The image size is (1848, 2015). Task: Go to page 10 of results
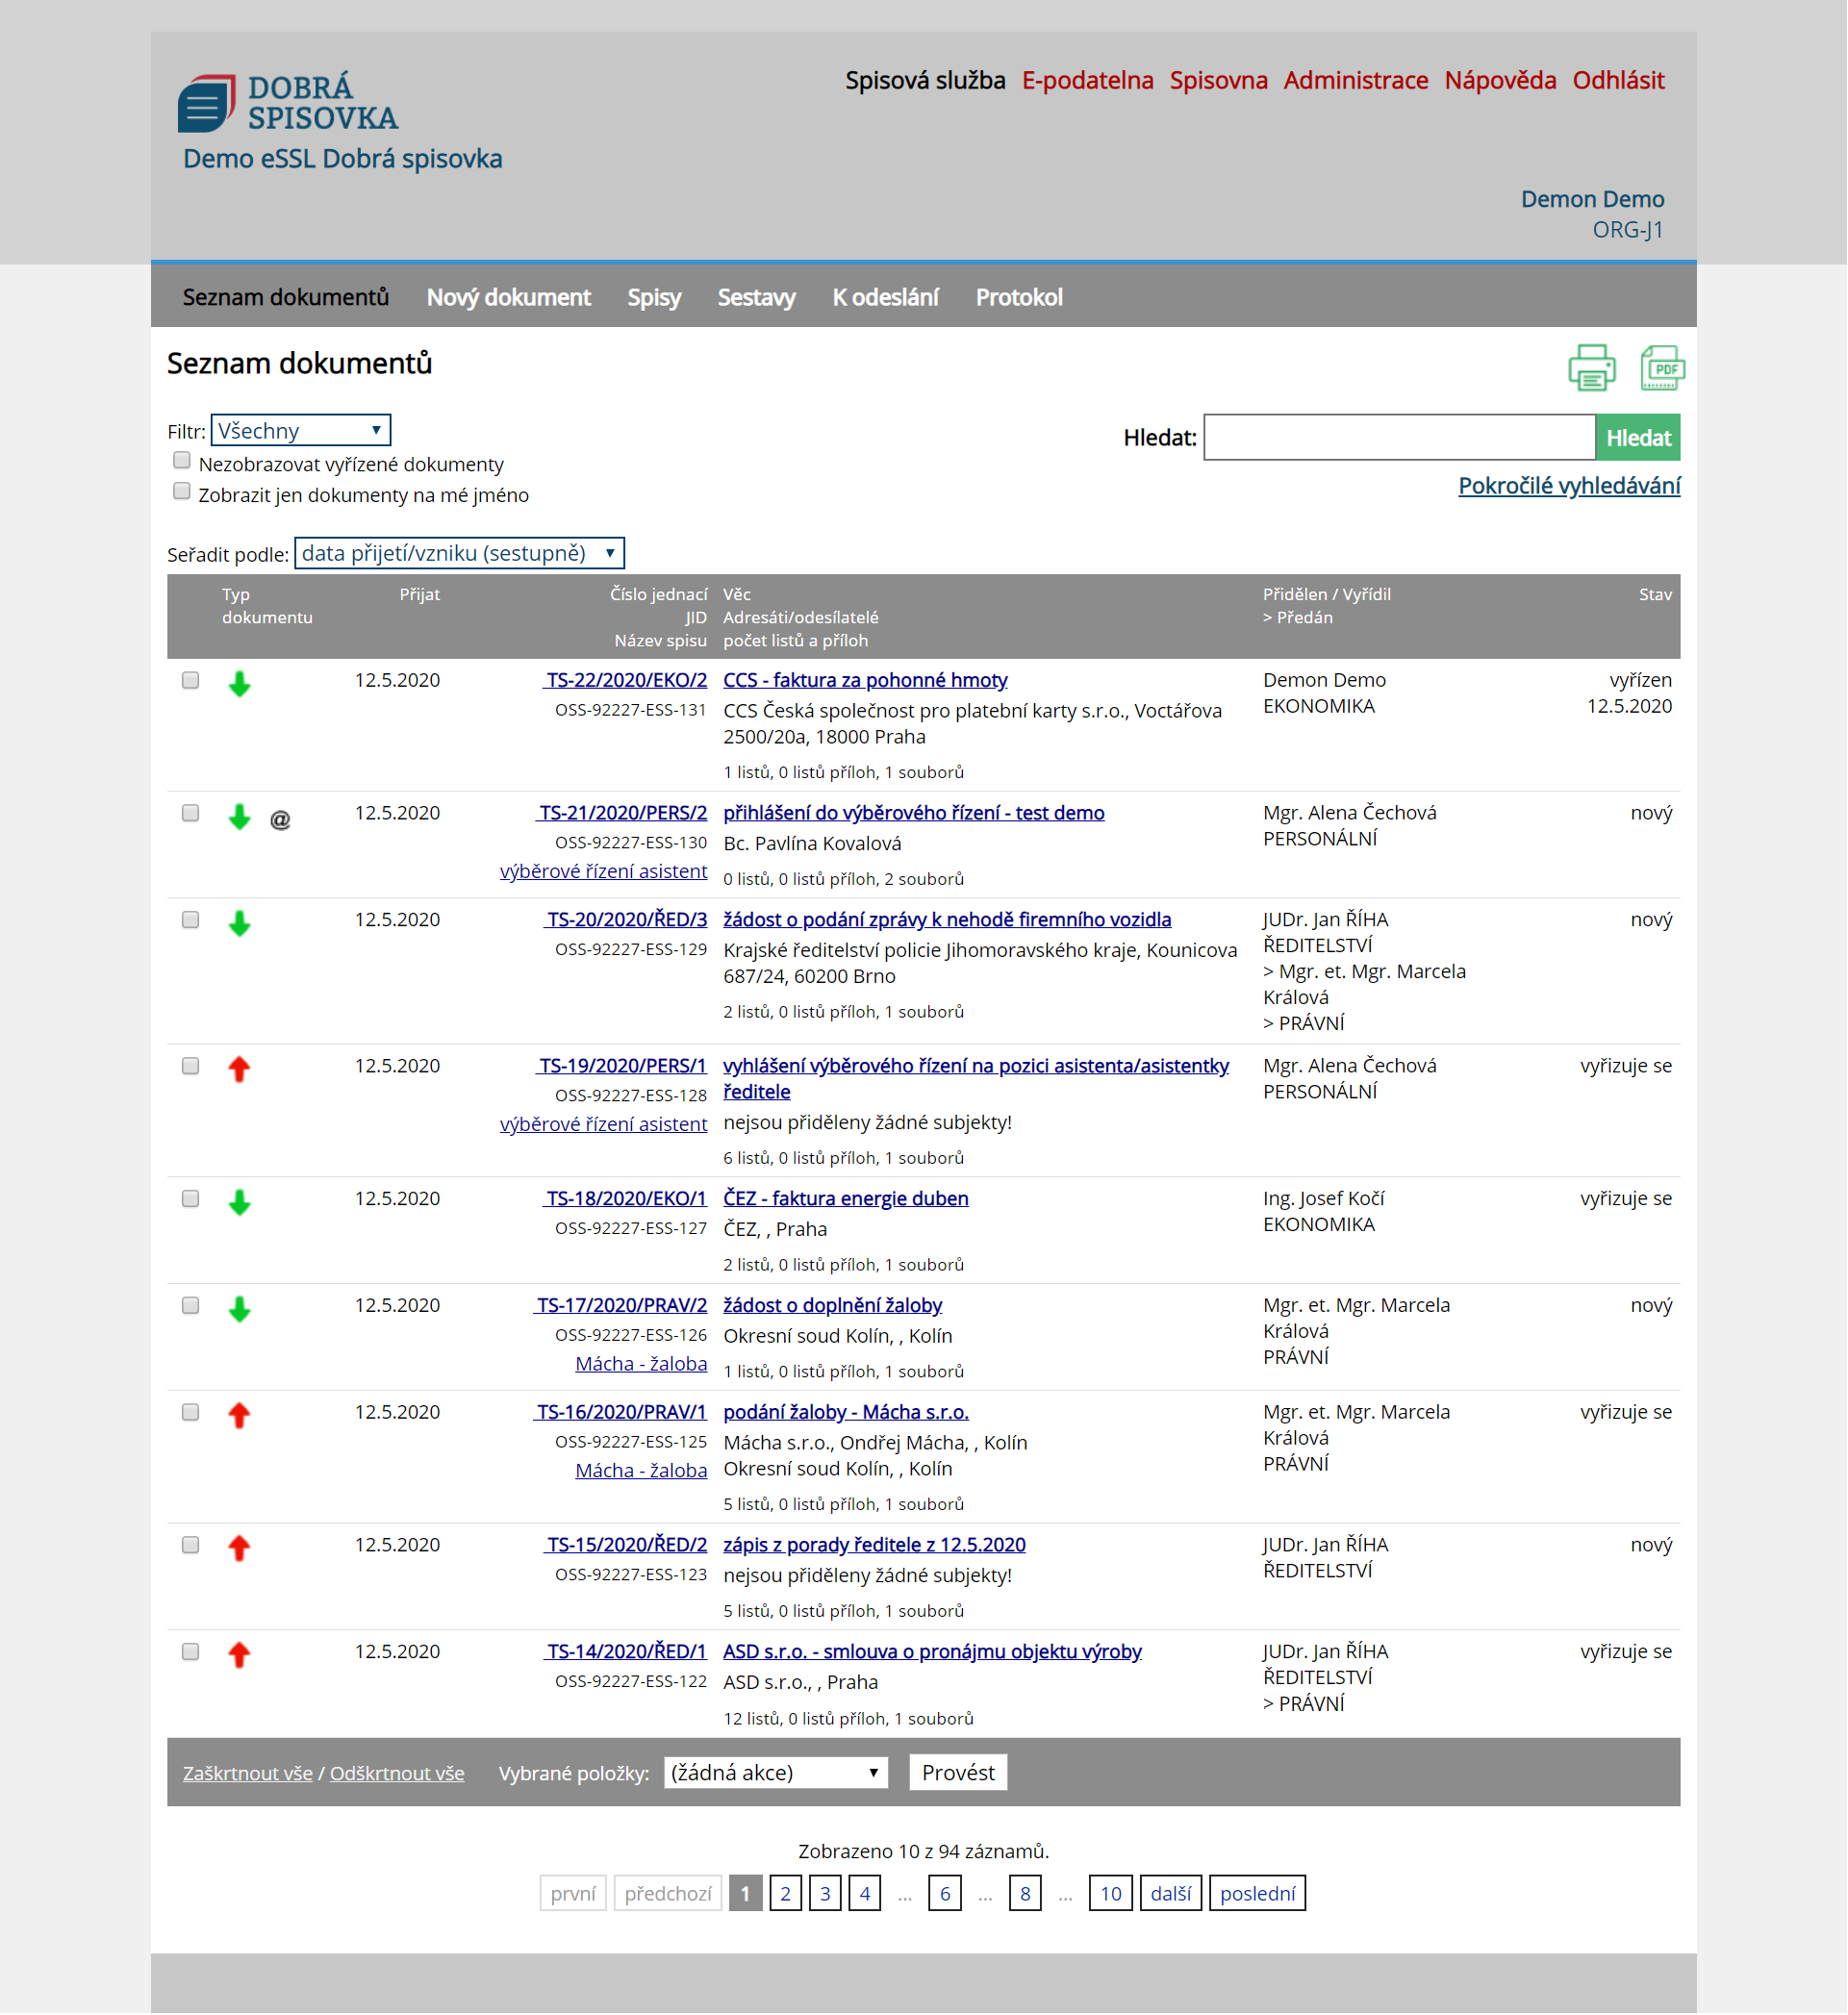1111,1895
